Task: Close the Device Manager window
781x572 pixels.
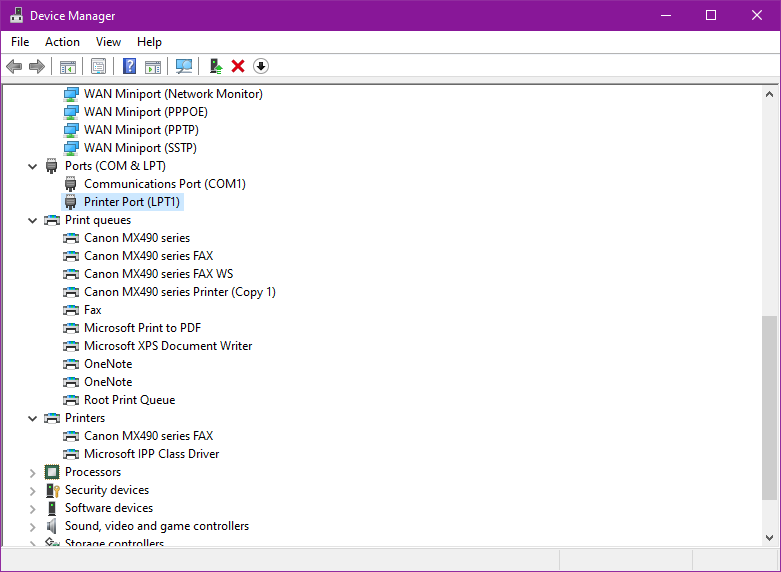Action: (757, 15)
